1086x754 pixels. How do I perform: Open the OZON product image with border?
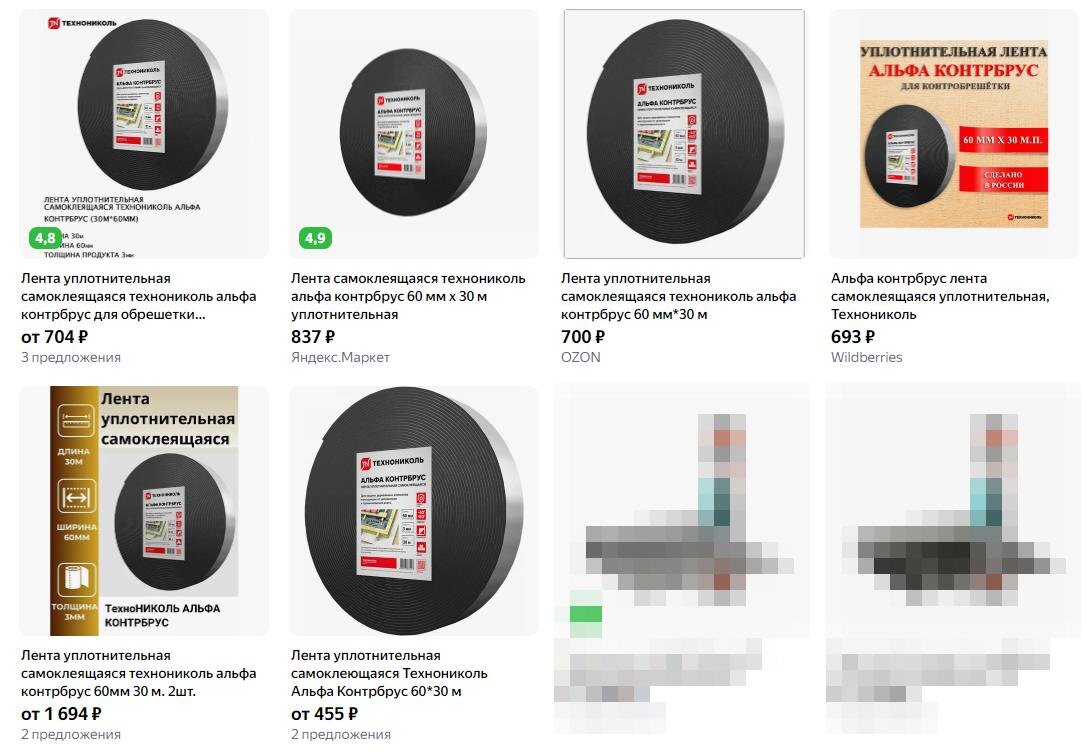pyautogui.click(x=684, y=134)
